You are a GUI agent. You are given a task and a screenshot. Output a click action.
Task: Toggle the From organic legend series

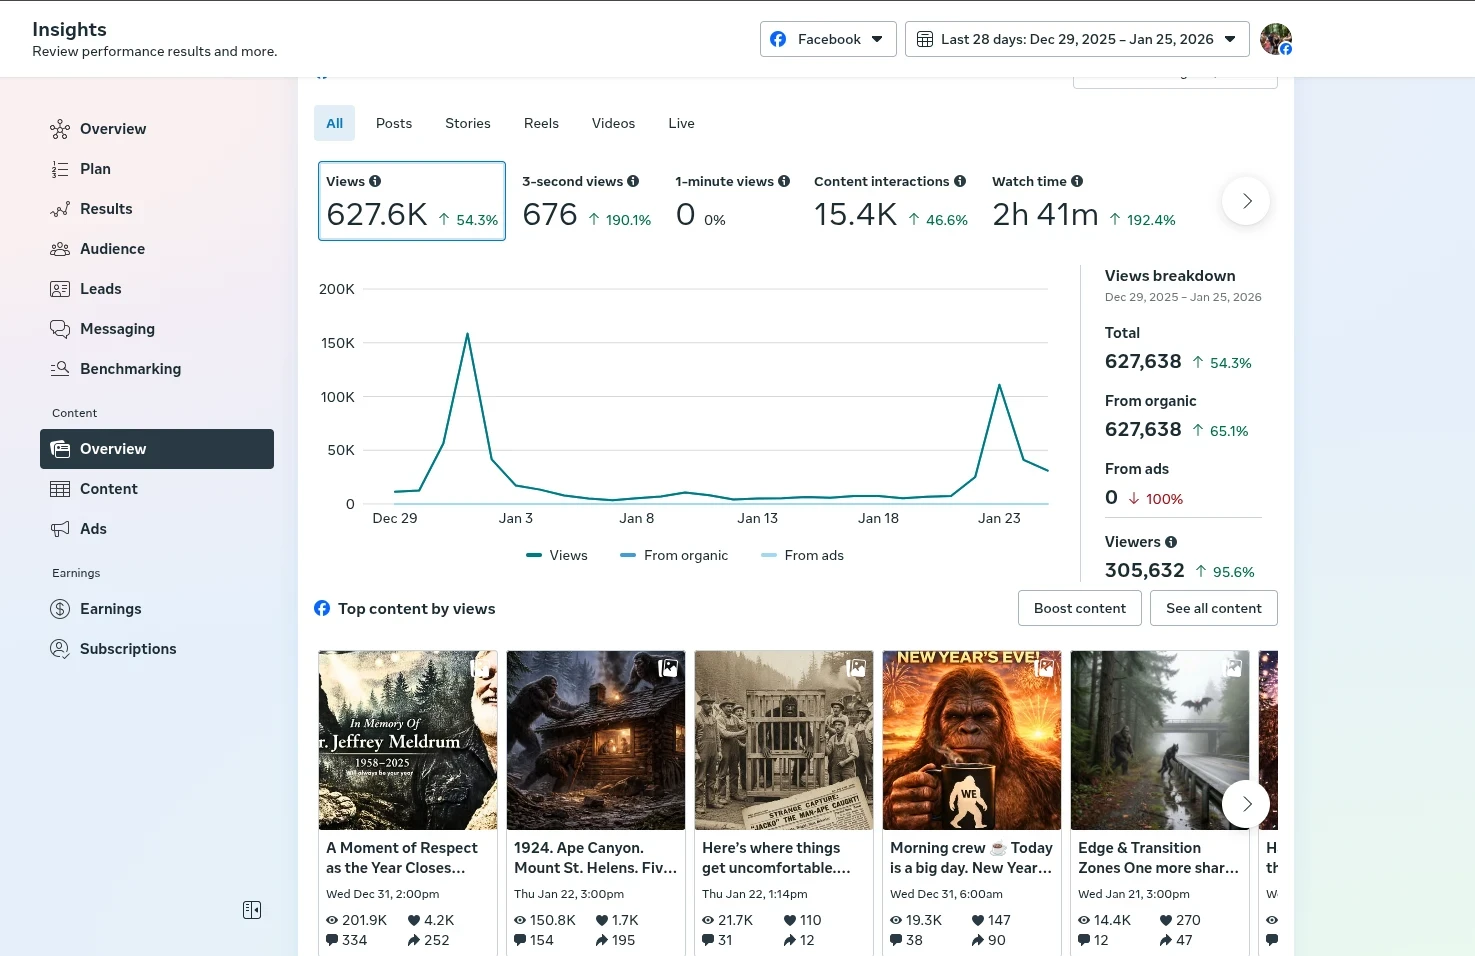(x=674, y=555)
